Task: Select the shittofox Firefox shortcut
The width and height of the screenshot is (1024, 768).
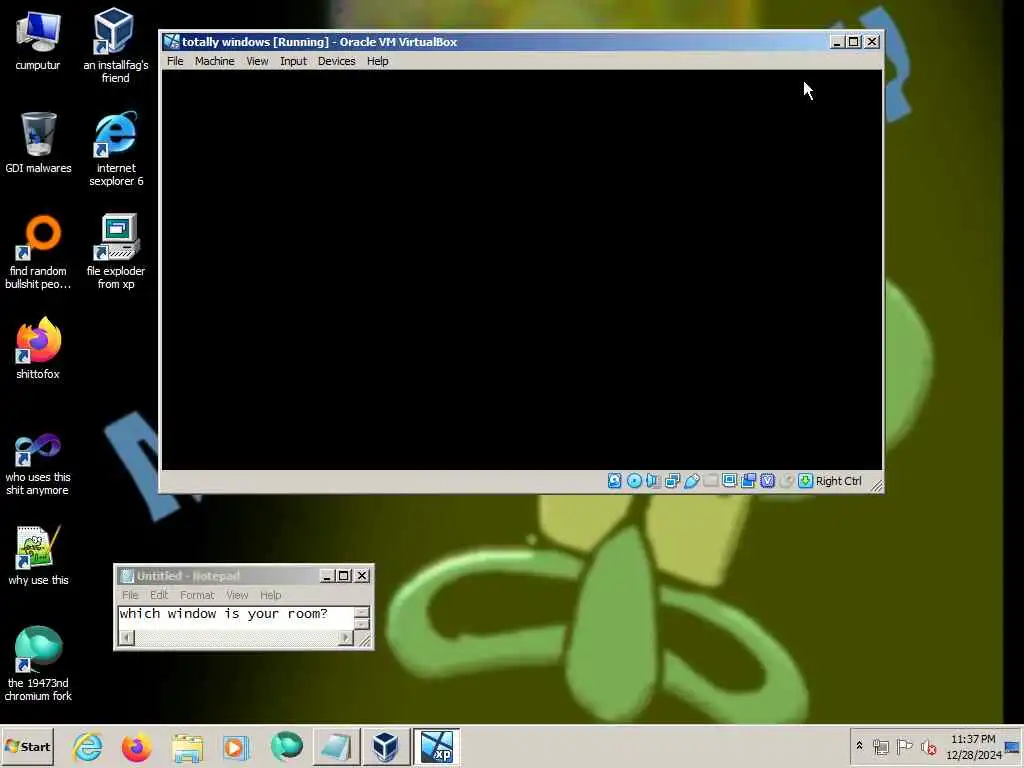Action: 38,348
